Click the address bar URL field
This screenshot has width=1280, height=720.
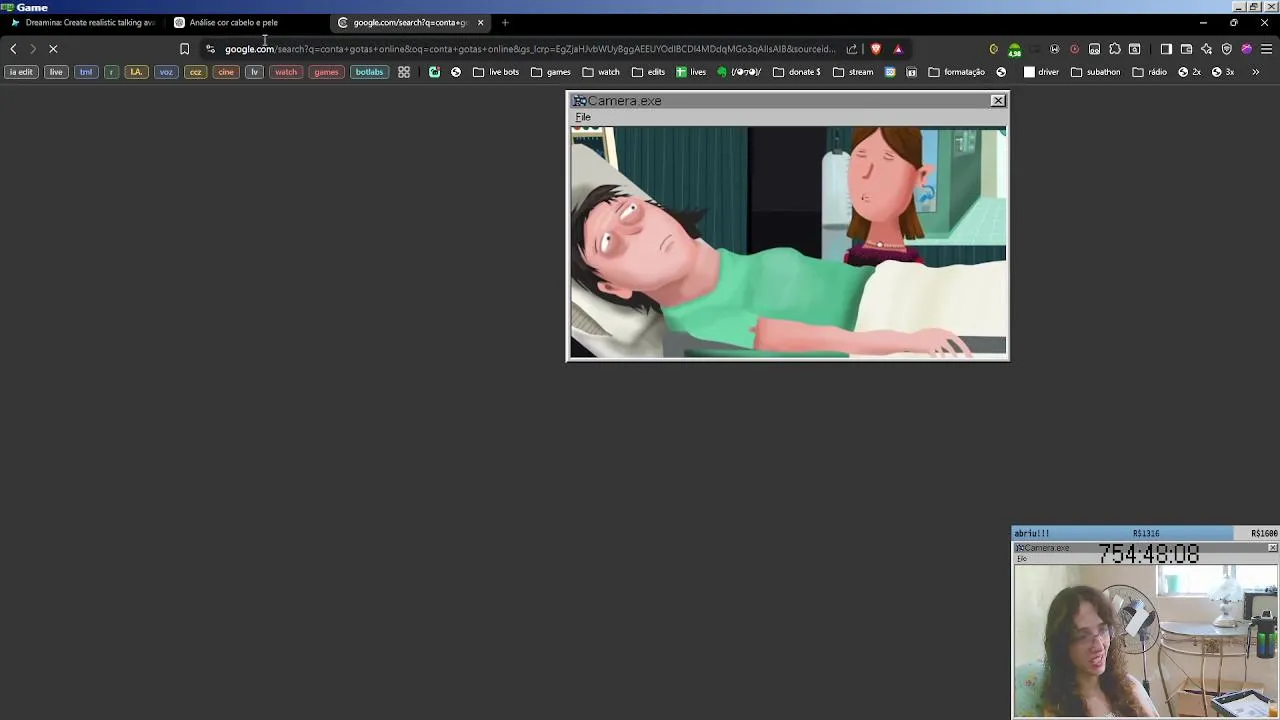pos(529,49)
